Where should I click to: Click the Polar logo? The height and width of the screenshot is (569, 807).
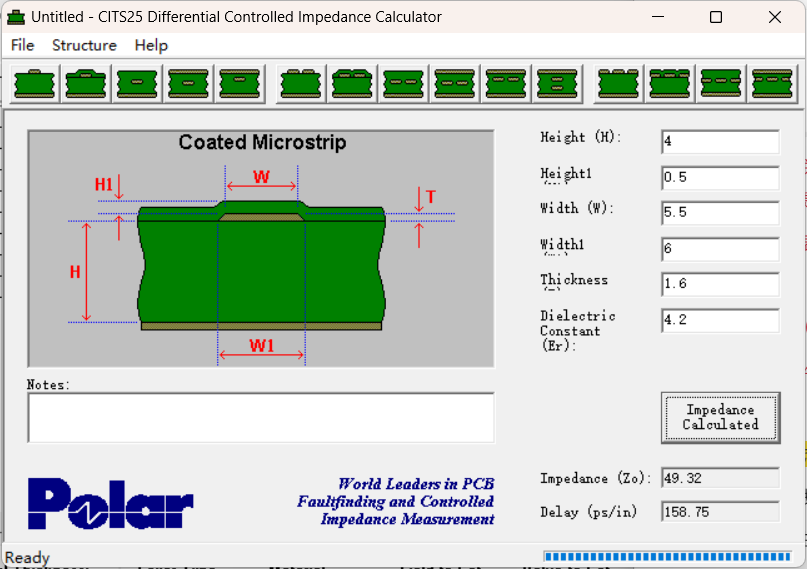[111, 504]
